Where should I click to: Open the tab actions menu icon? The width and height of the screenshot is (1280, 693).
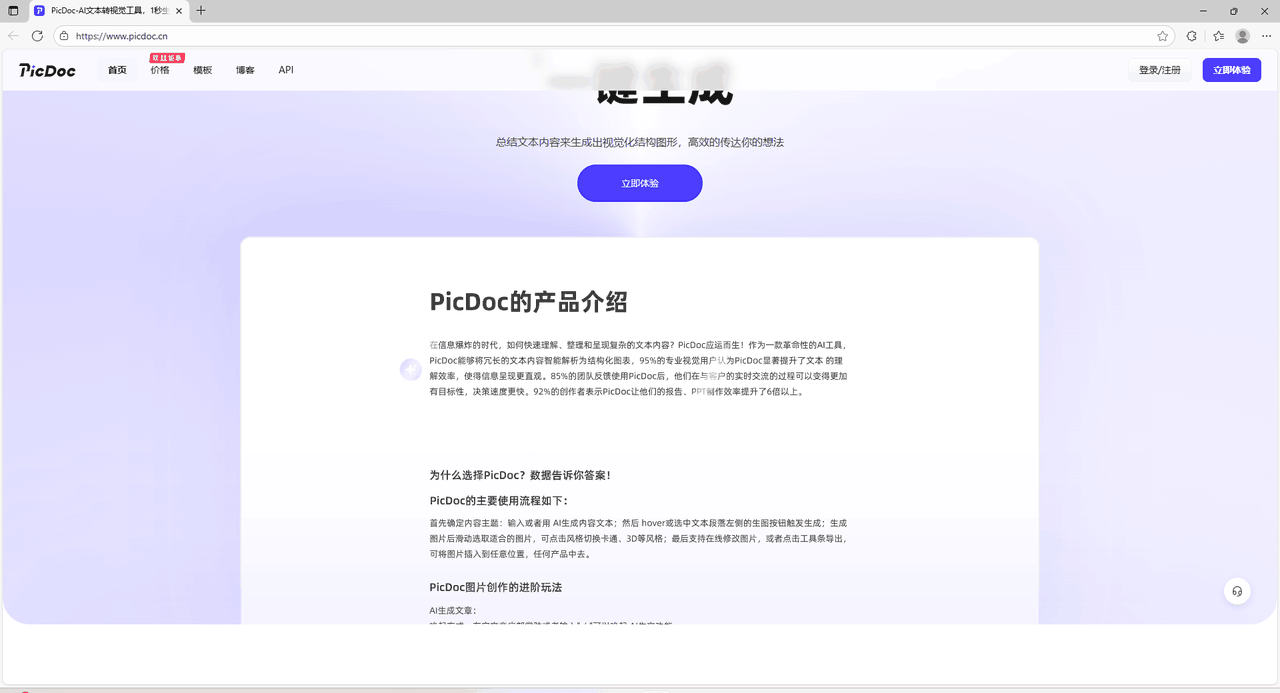[13, 11]
